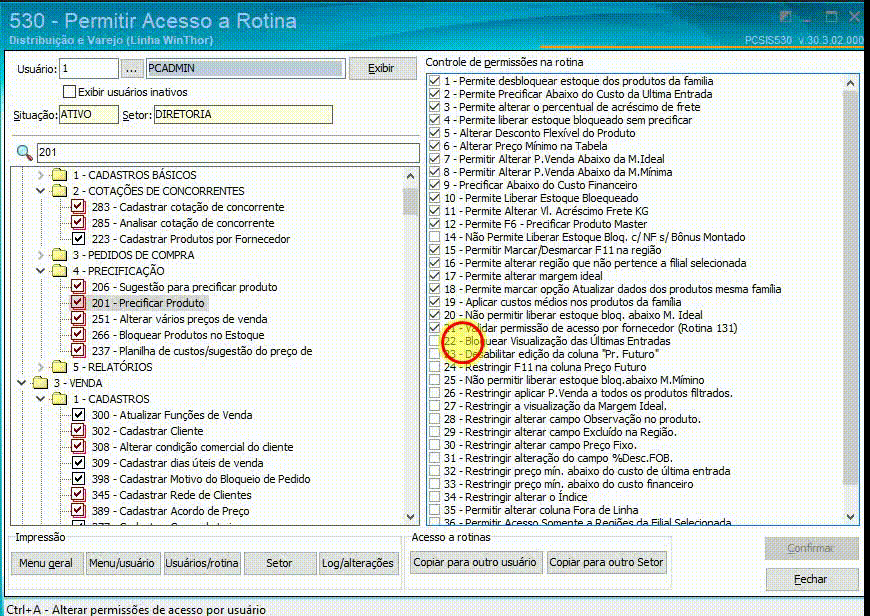Check permission 35 alterar coluna Fora de Linha
Viewport: 870px width, 616px height.
point(434,510)
